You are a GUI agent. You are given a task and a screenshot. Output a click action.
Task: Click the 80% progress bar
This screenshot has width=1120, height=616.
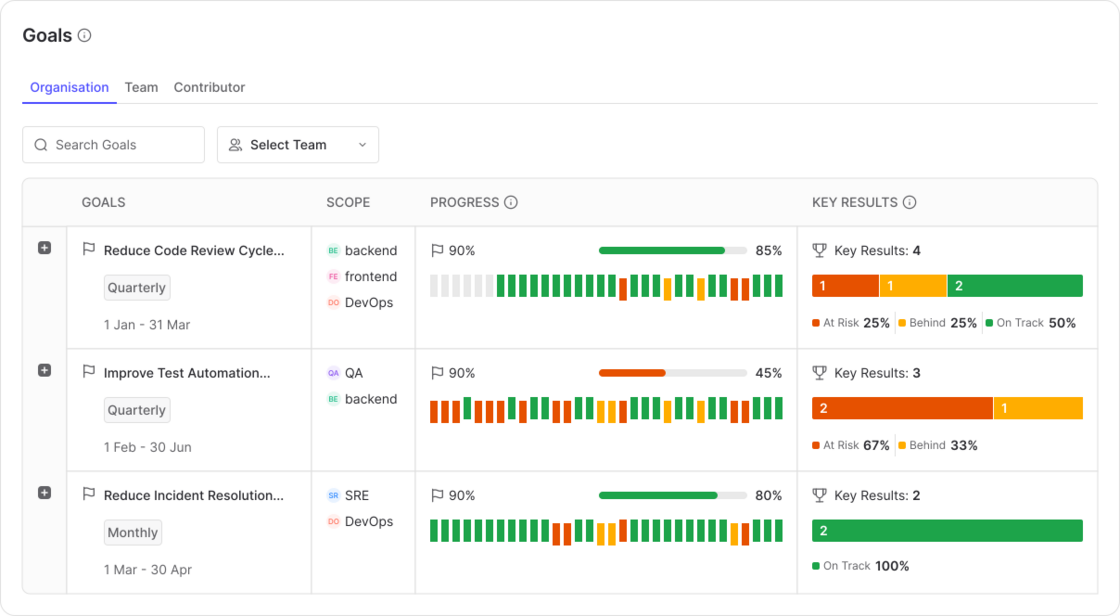click(x=673, y=495)
